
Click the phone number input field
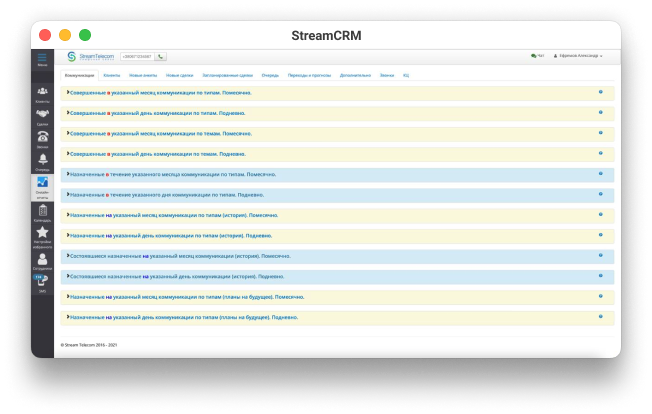[137, 57]
